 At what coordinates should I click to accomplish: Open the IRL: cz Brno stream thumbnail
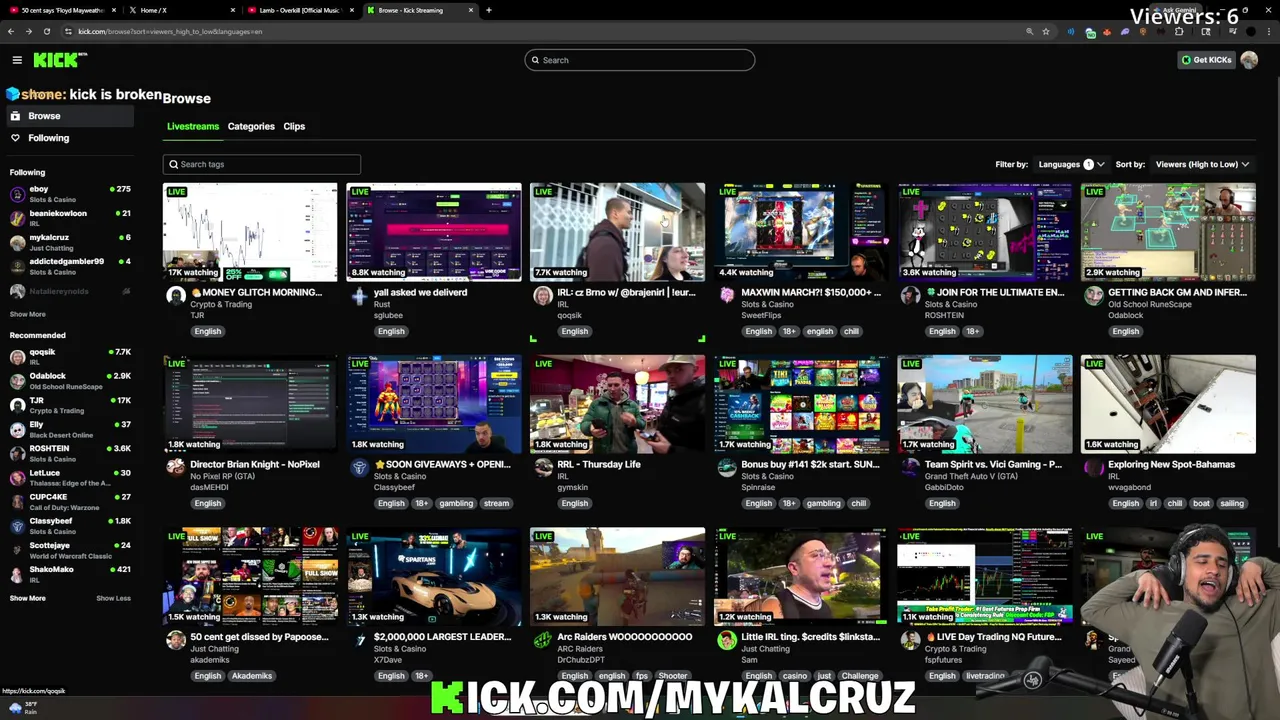617,232
